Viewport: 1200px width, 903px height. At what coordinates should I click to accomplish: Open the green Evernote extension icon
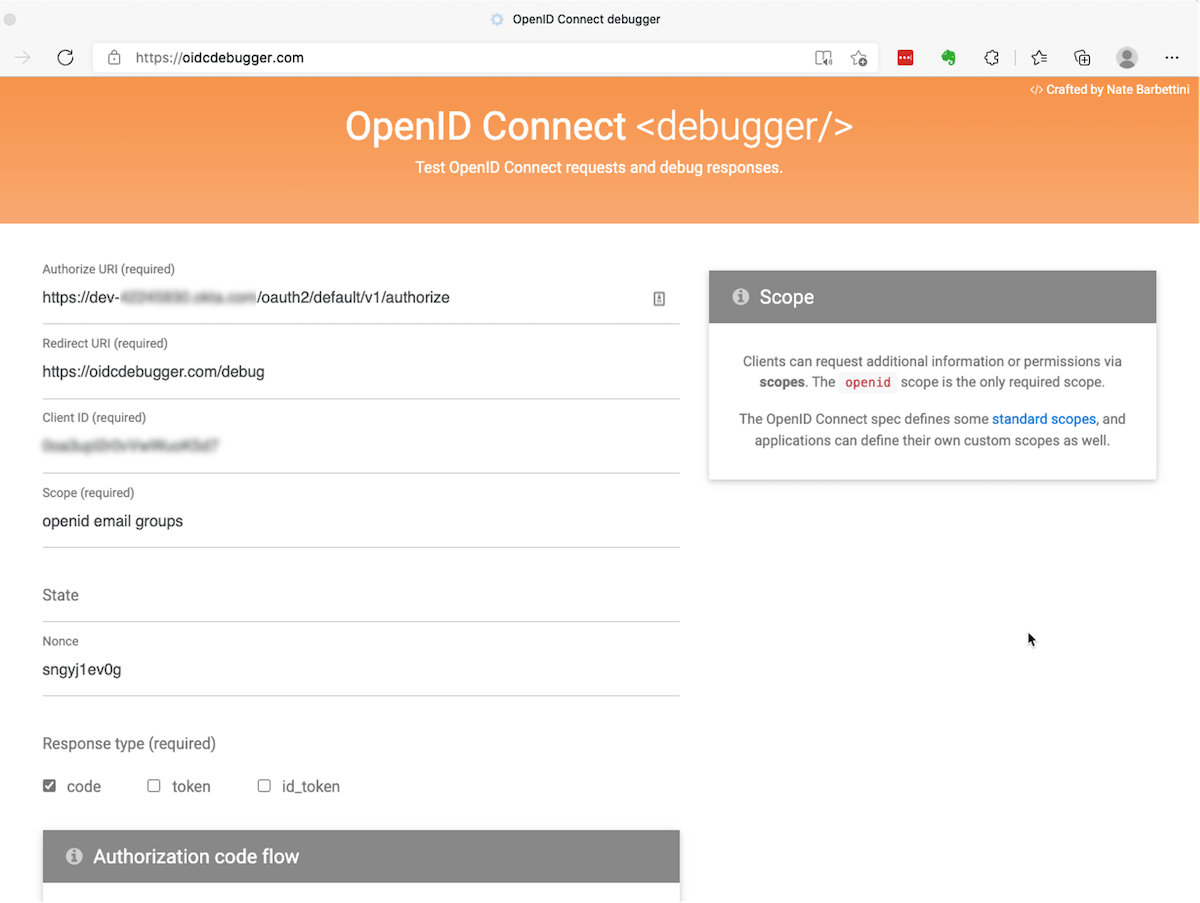click(x=949, y=58)
